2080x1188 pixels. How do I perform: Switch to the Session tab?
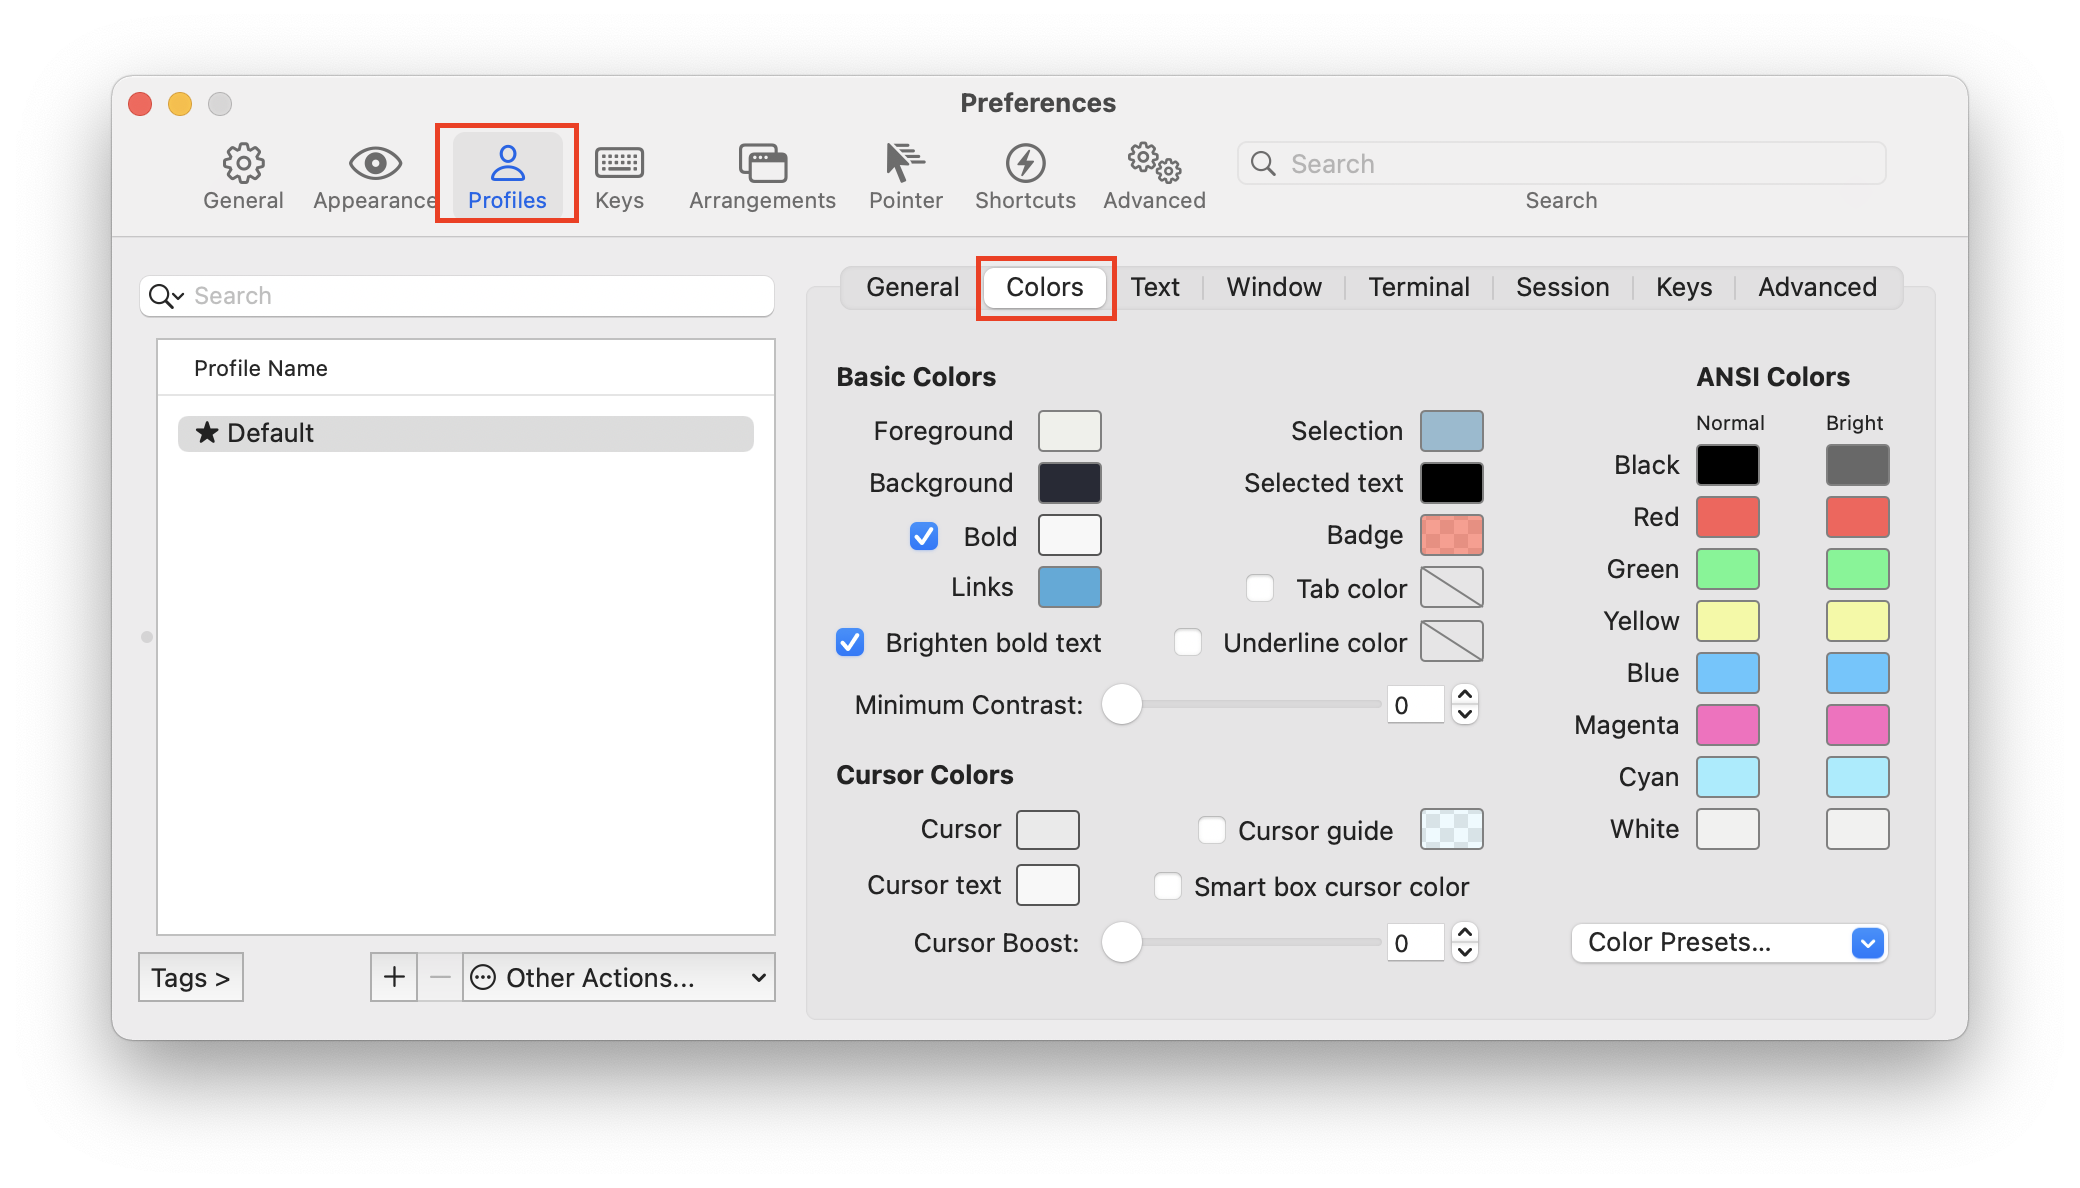pos(1562,287)
